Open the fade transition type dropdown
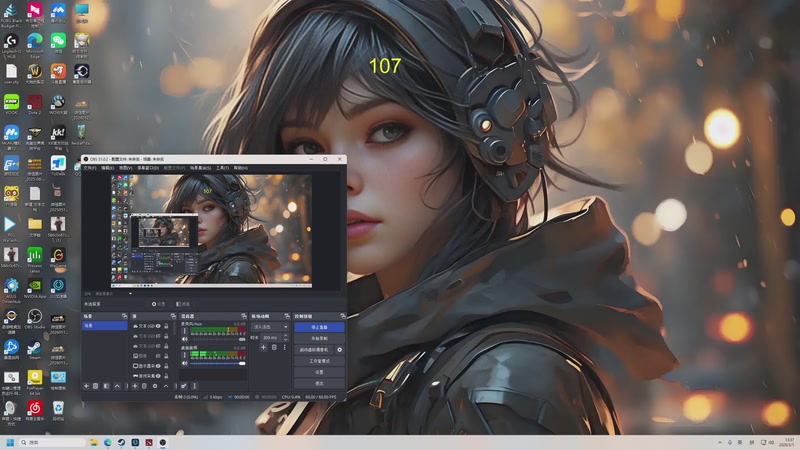Image resolution: width=800 pixels, height=450 pixels. [270, 327]
